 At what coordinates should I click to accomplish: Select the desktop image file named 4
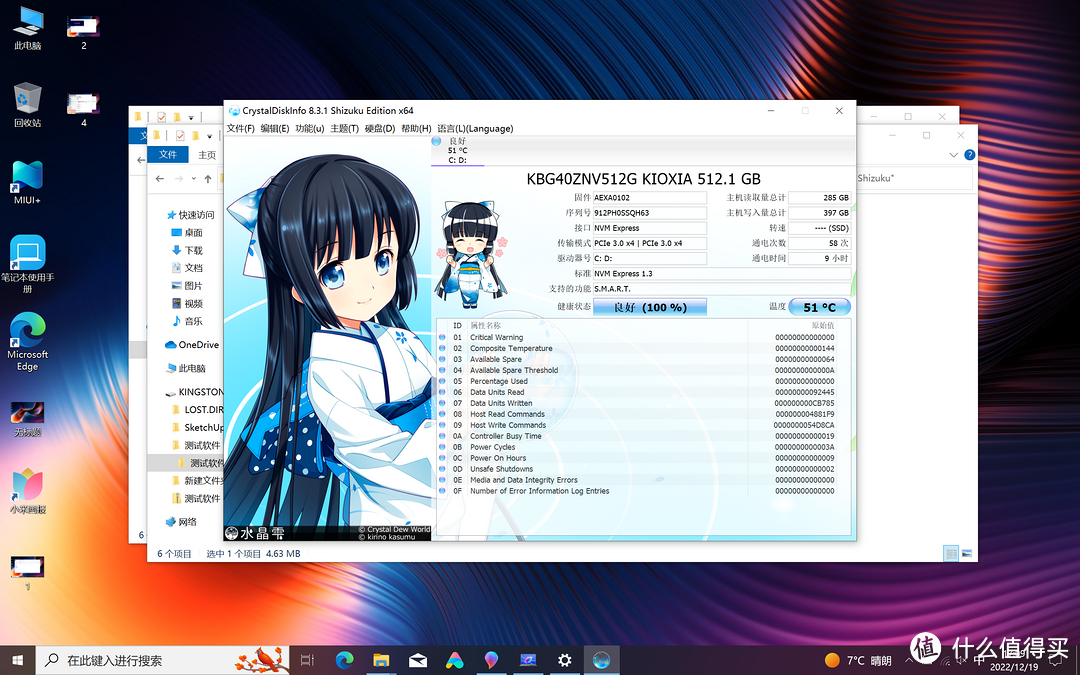click(83, 109)
